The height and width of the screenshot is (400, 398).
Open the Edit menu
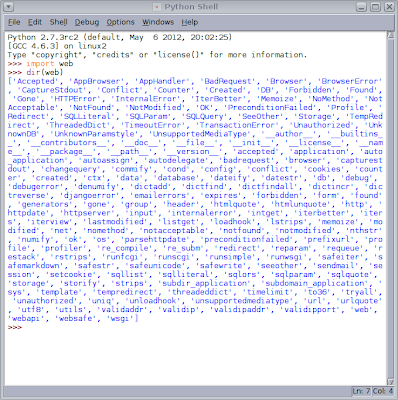pos(35,22)
